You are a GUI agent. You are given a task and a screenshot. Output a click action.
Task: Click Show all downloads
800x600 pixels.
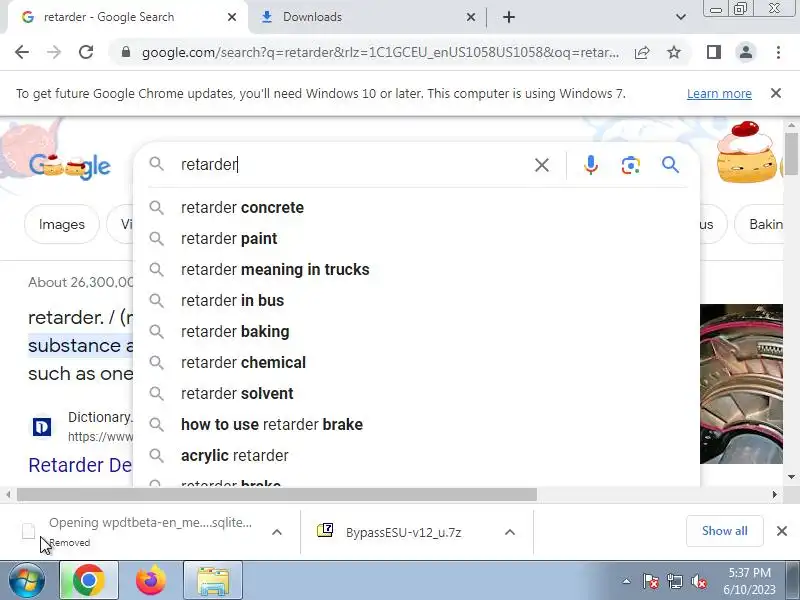click(x=724, y=531)
